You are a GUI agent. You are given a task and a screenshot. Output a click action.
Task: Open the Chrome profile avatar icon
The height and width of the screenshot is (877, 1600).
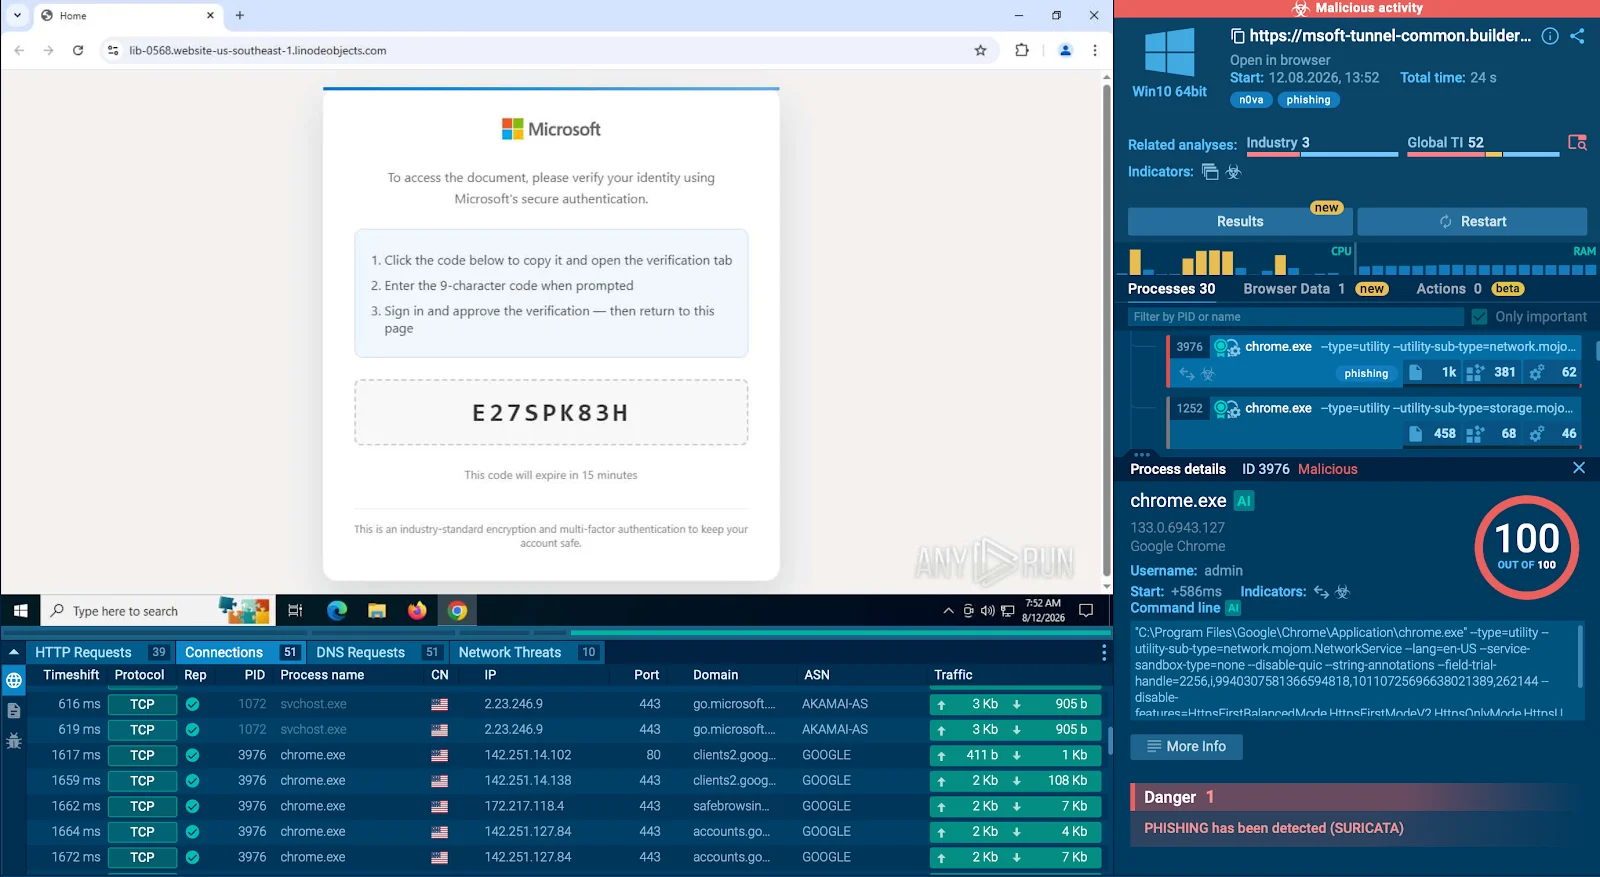coord(1065,50)
